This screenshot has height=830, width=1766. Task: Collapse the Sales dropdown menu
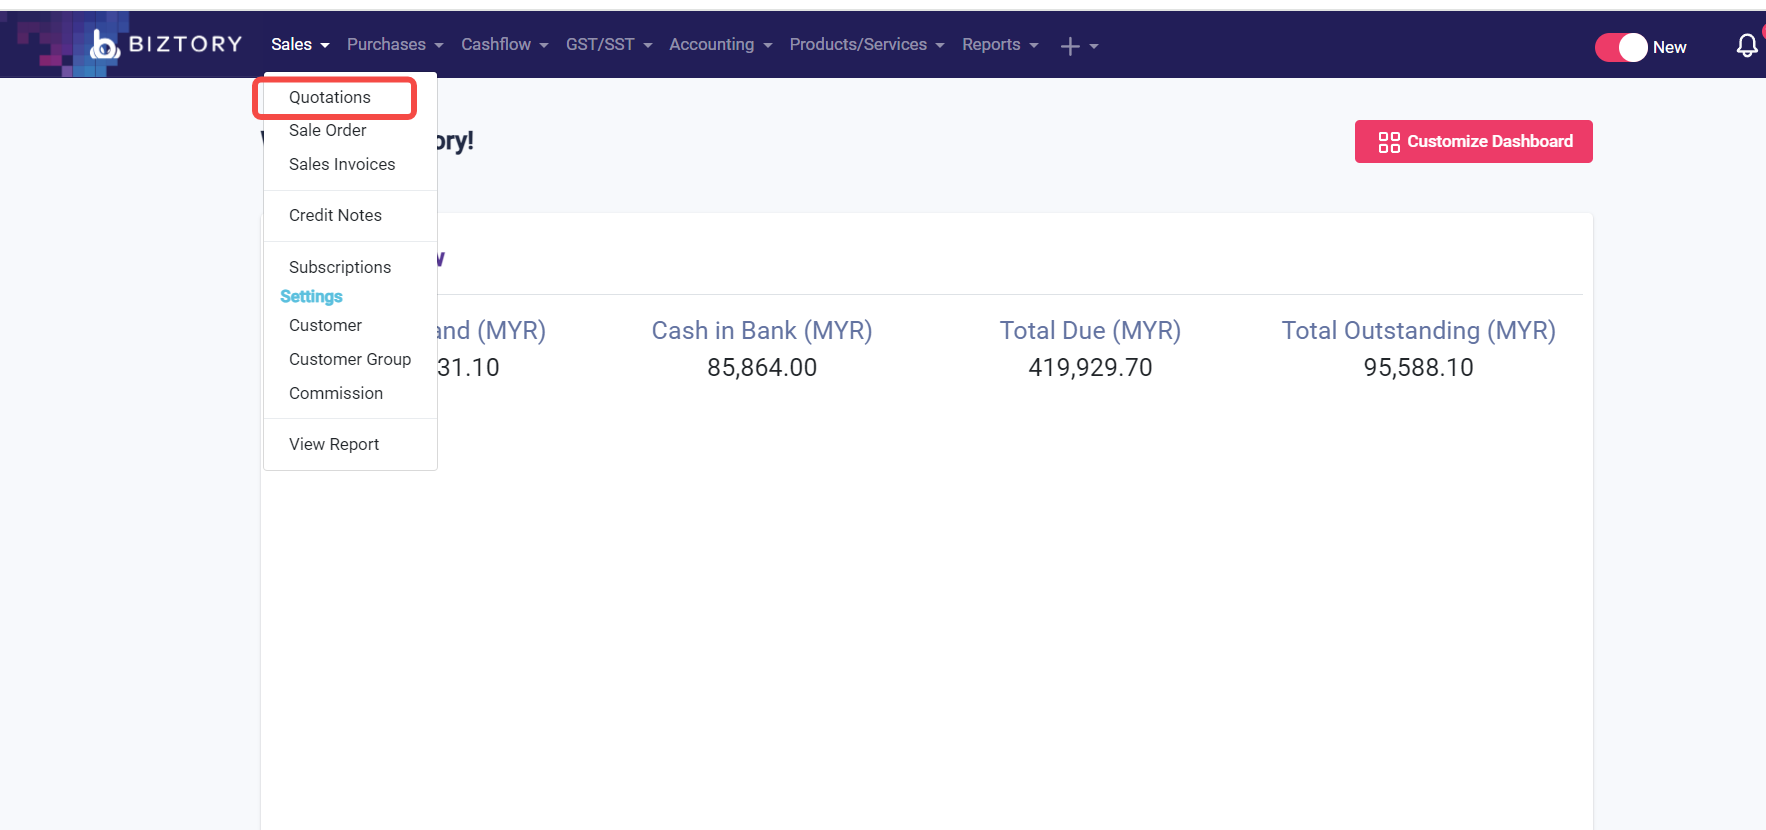300,44
